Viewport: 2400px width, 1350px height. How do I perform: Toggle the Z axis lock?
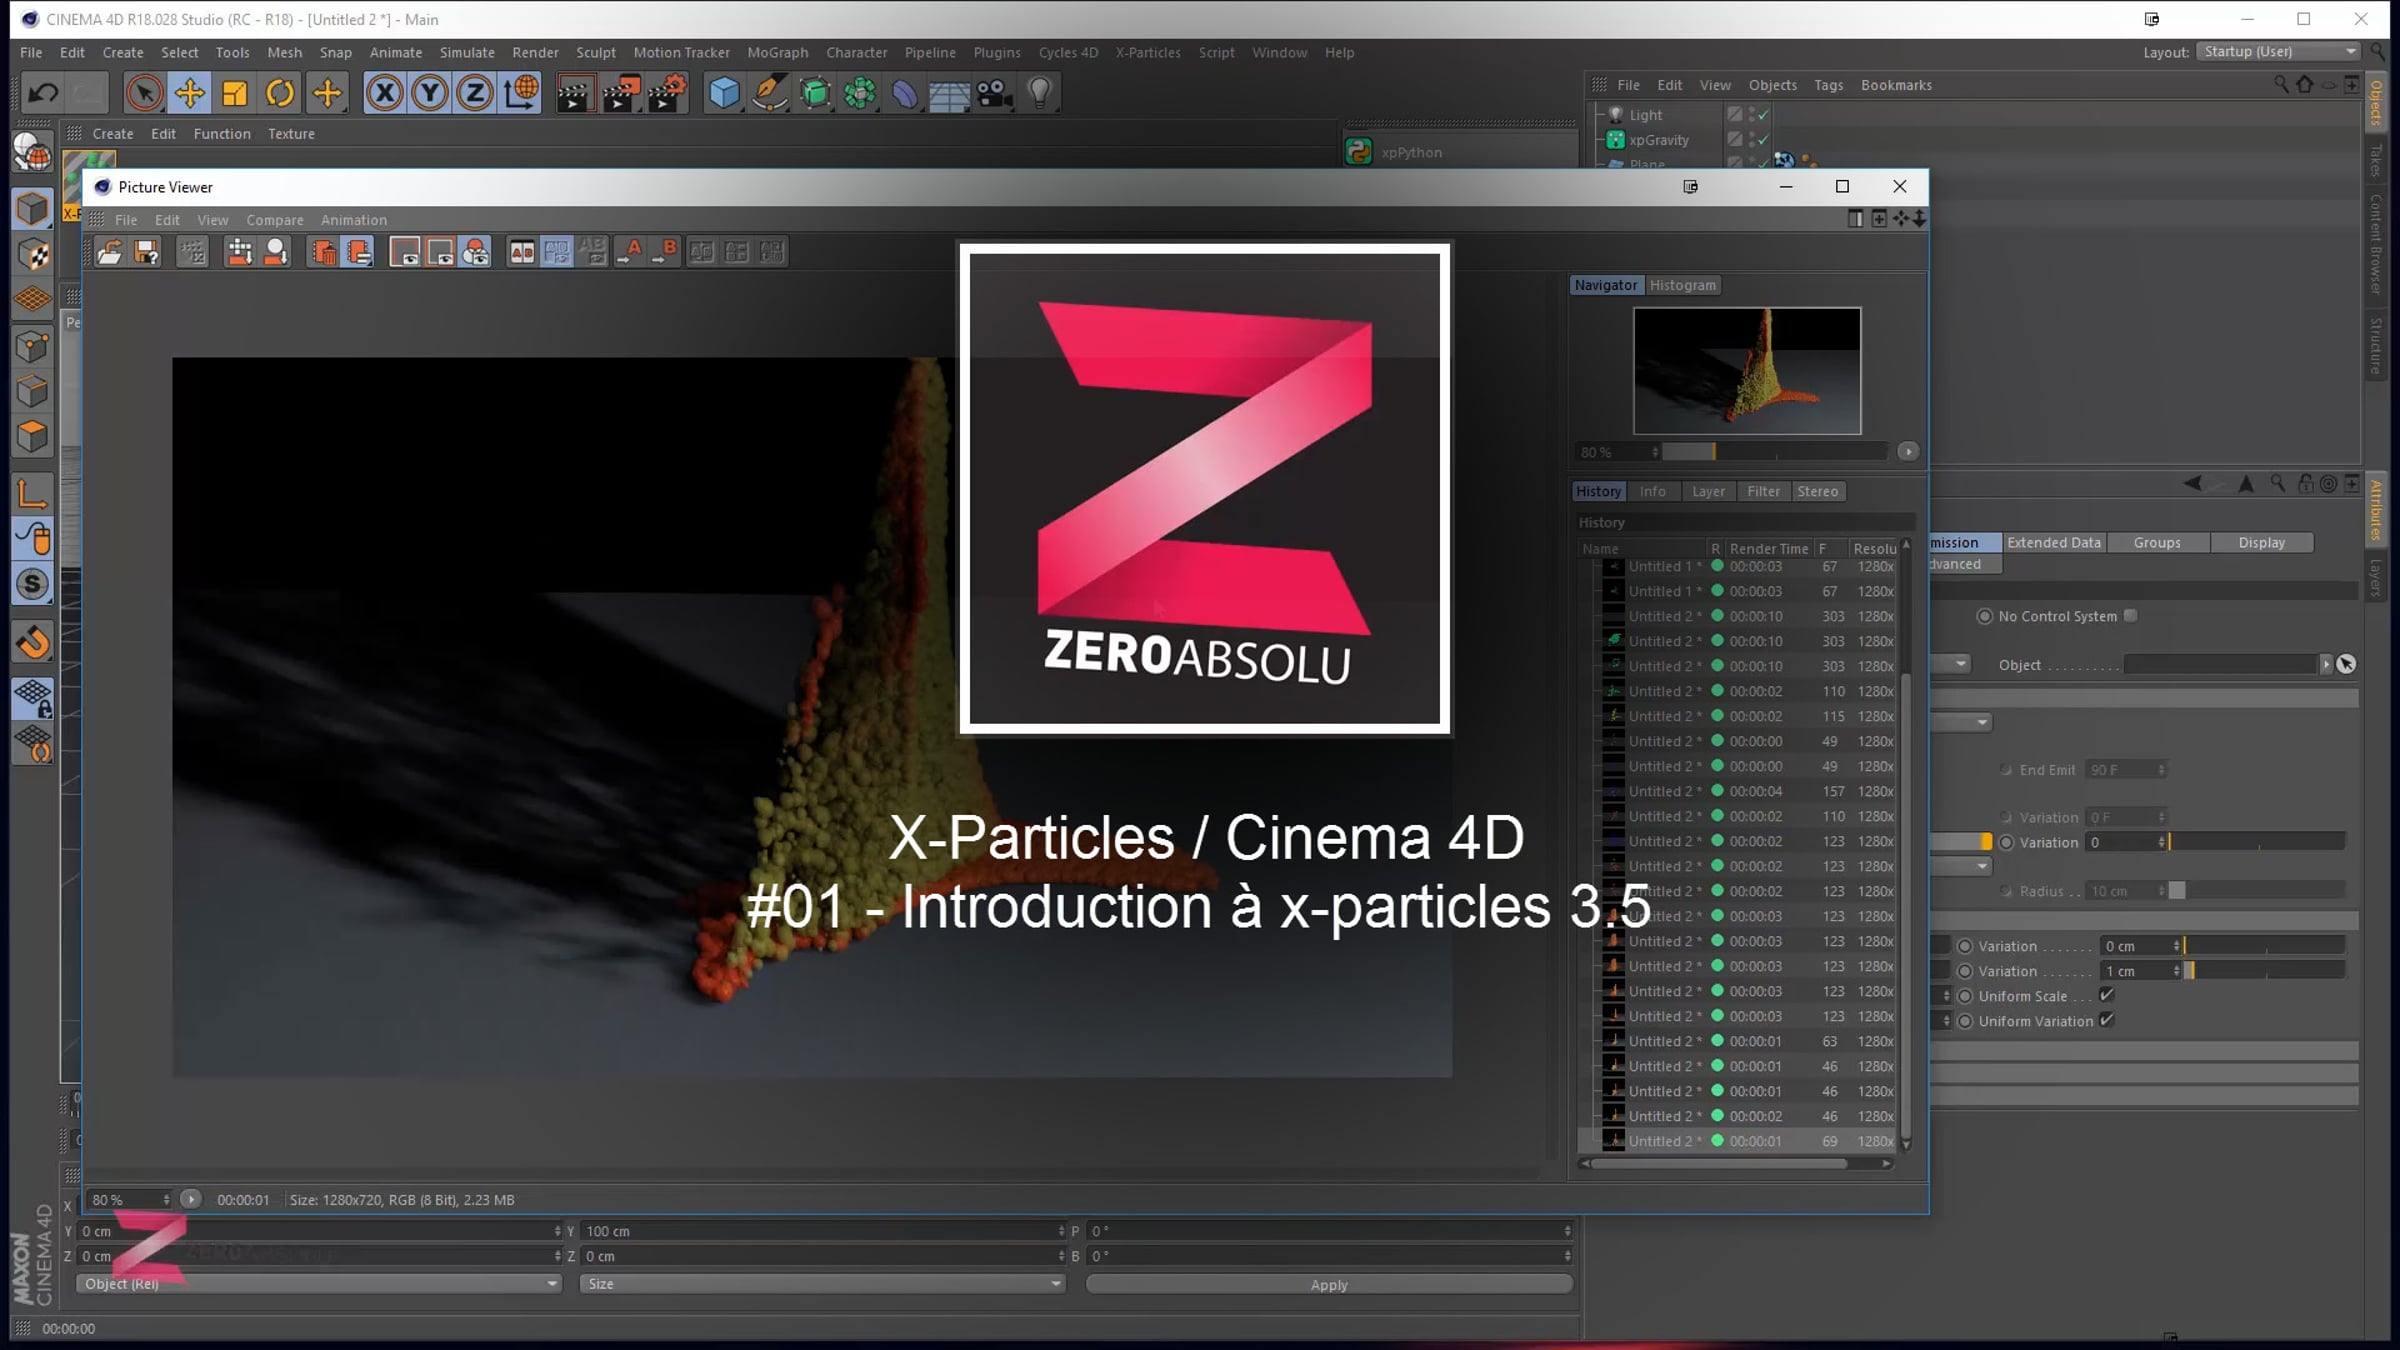[x=475, y=93]
